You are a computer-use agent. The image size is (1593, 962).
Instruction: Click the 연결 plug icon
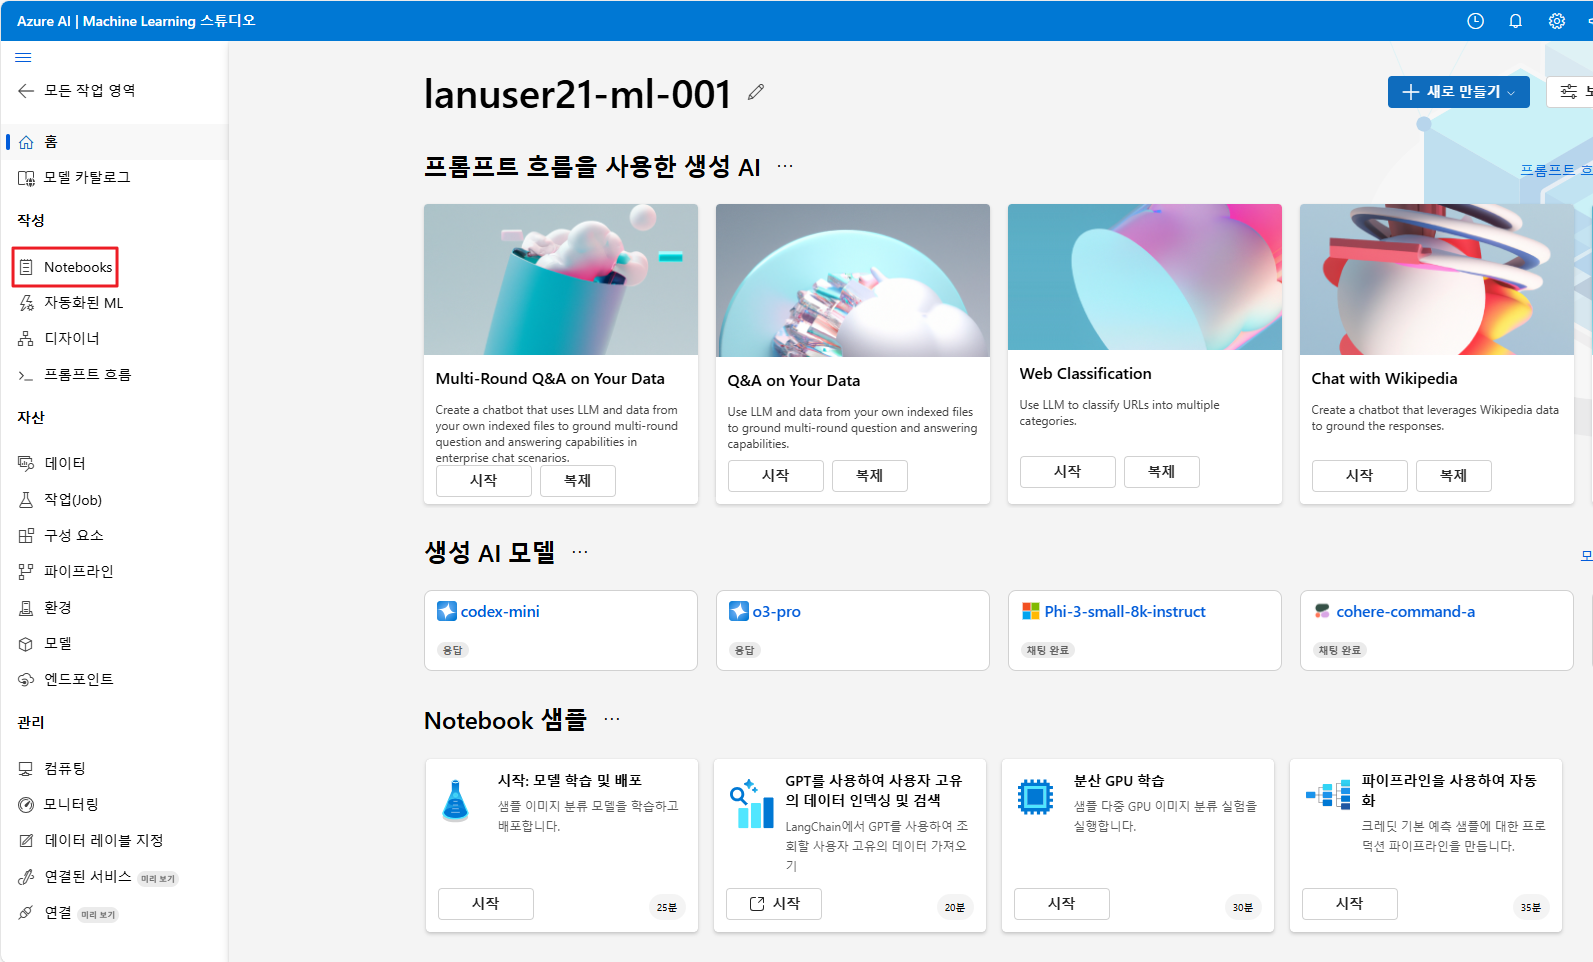point(26,913)
